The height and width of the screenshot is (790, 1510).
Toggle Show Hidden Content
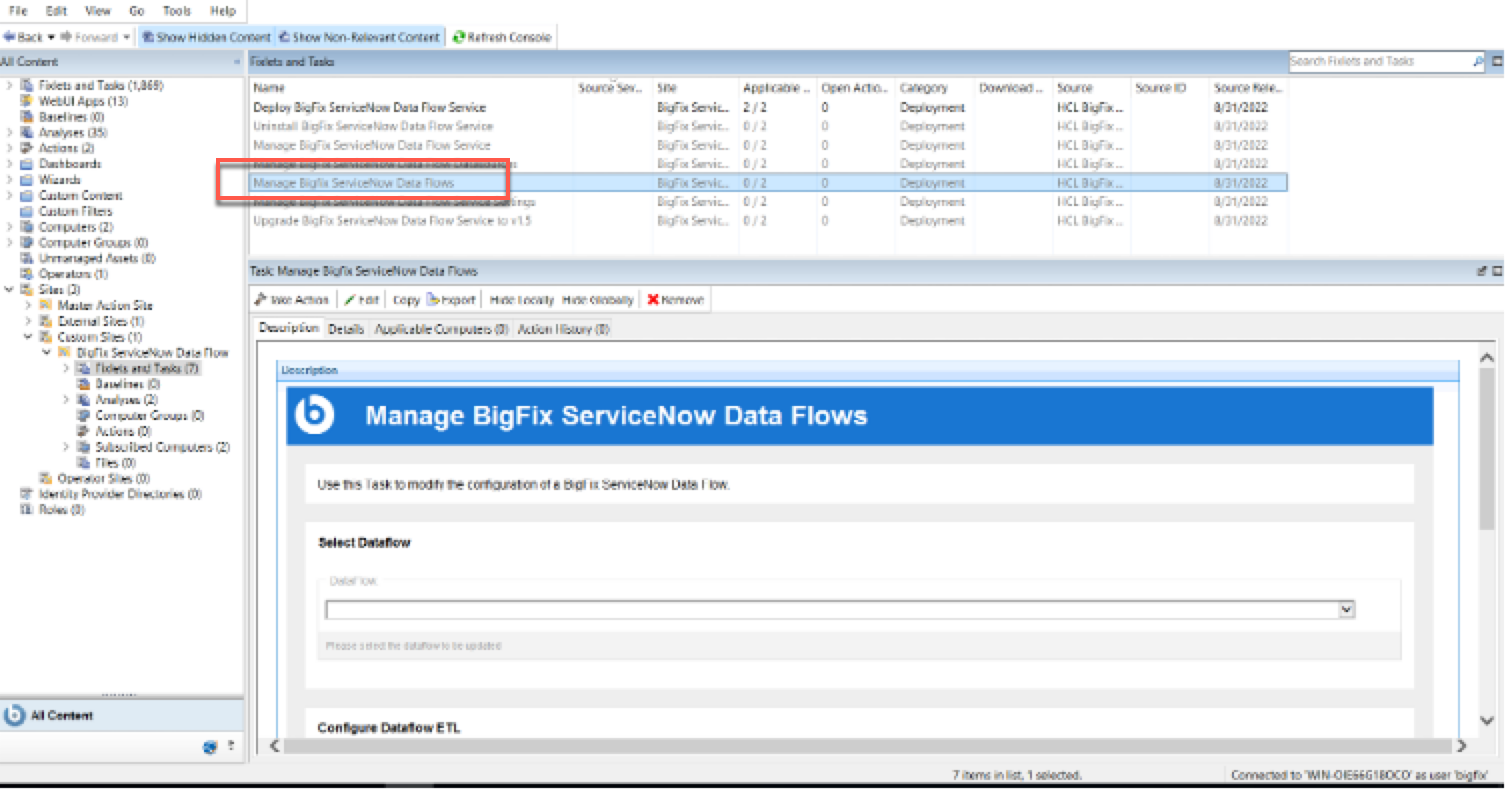(x=206, y=37)
